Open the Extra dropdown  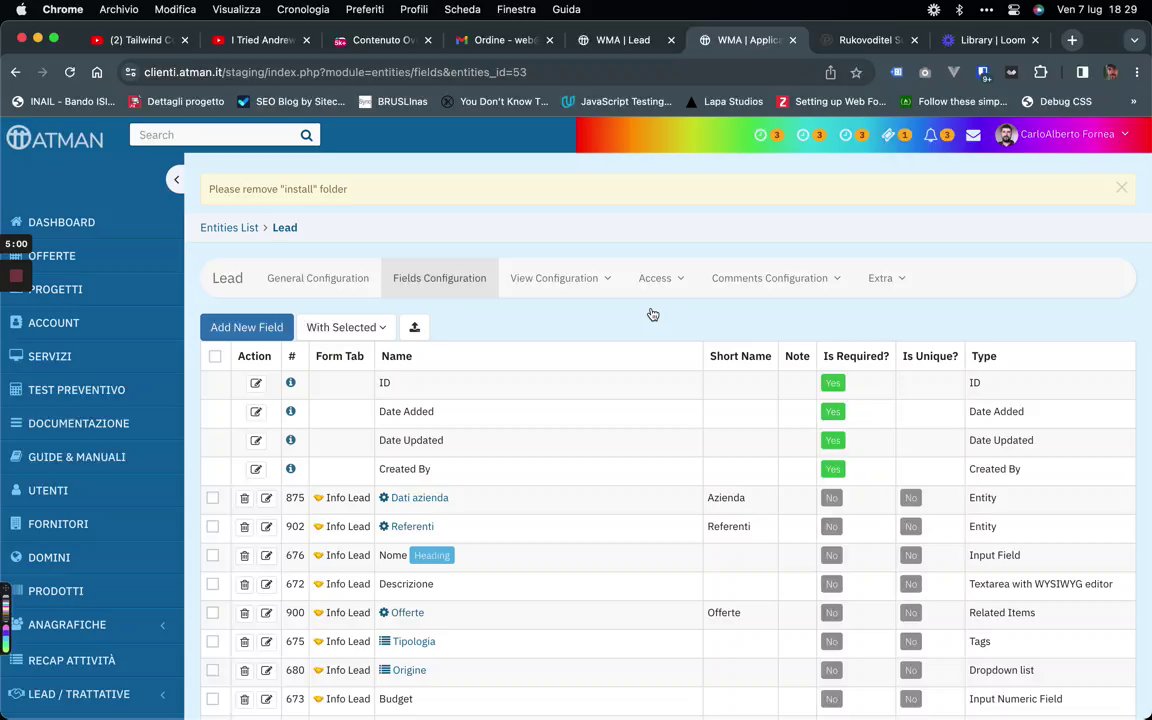click(x=887, y=278)
